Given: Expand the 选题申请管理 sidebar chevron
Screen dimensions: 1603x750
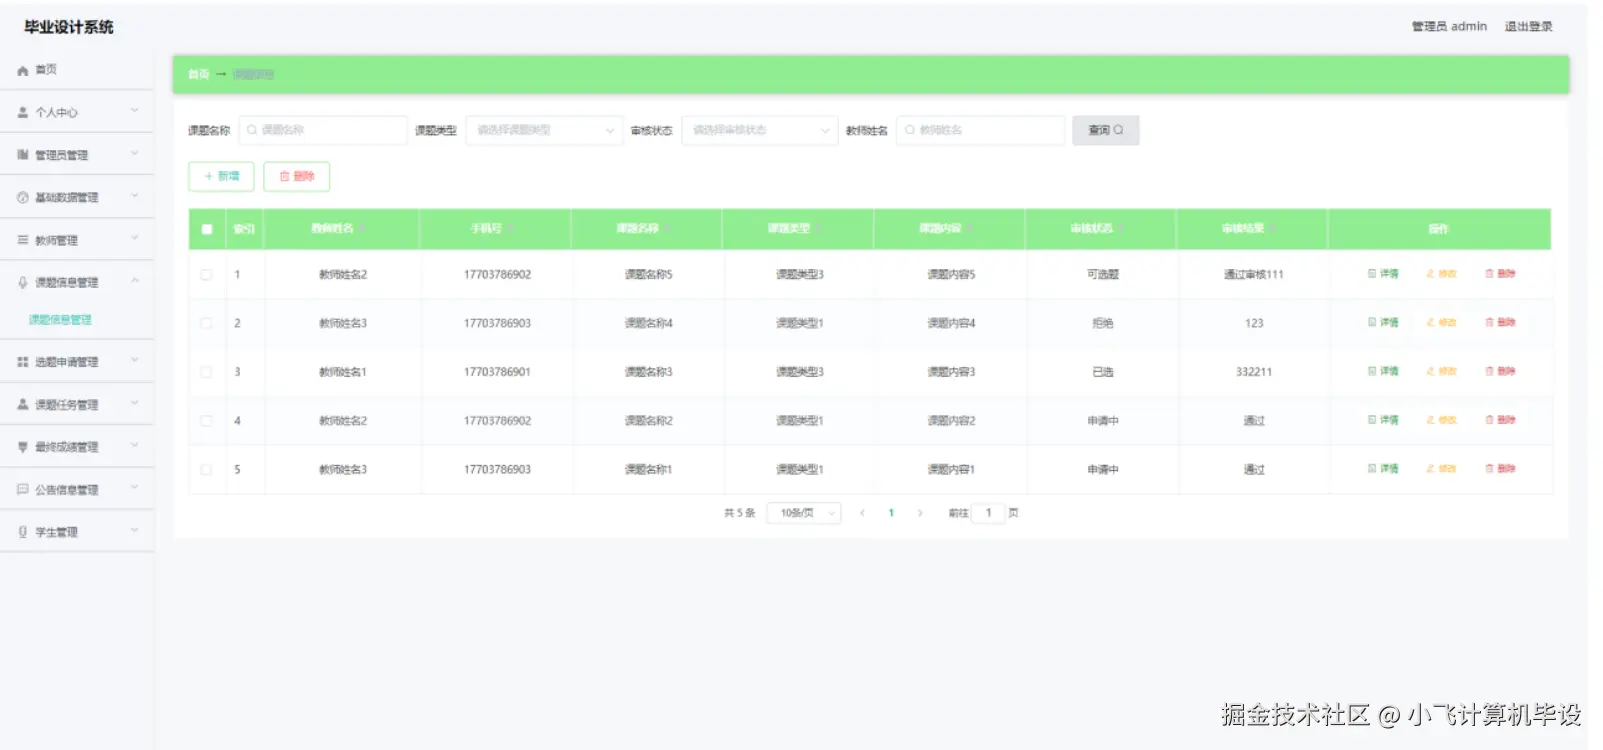Looking at the screenshot, I should [135, 361].
